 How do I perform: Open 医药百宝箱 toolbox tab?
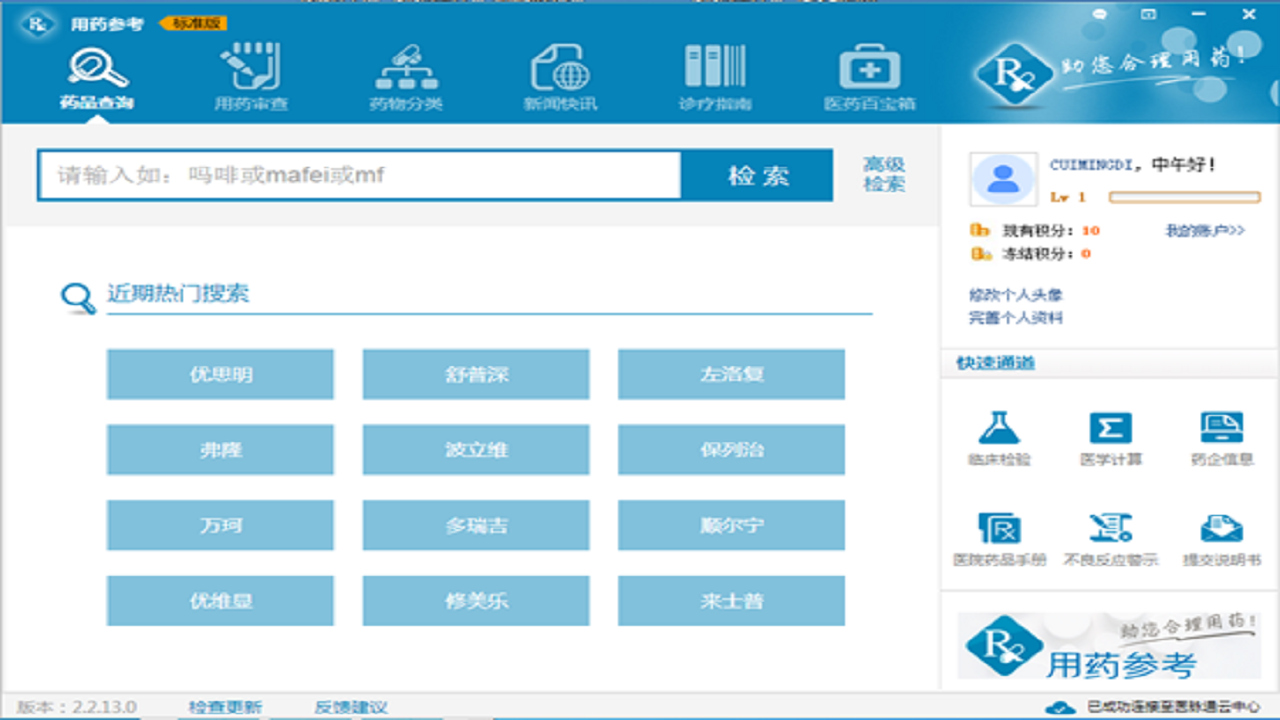click(x=869, y=77)
